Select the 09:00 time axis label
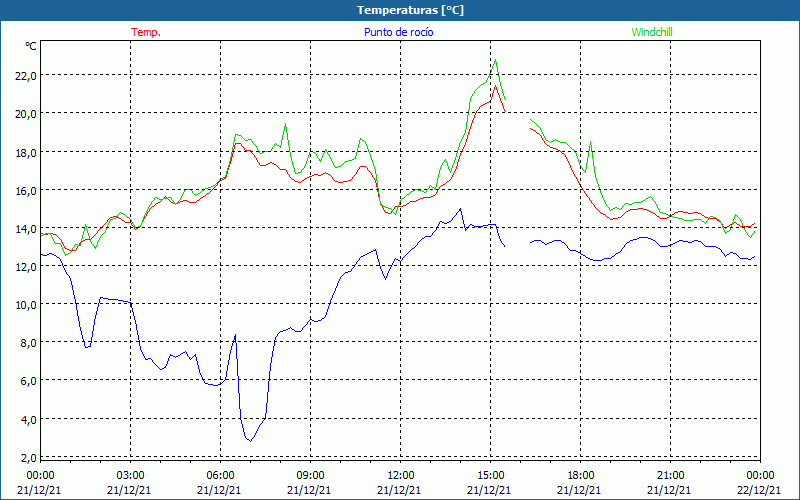Screen dimensions: 800x500 (x=310, y=475)
